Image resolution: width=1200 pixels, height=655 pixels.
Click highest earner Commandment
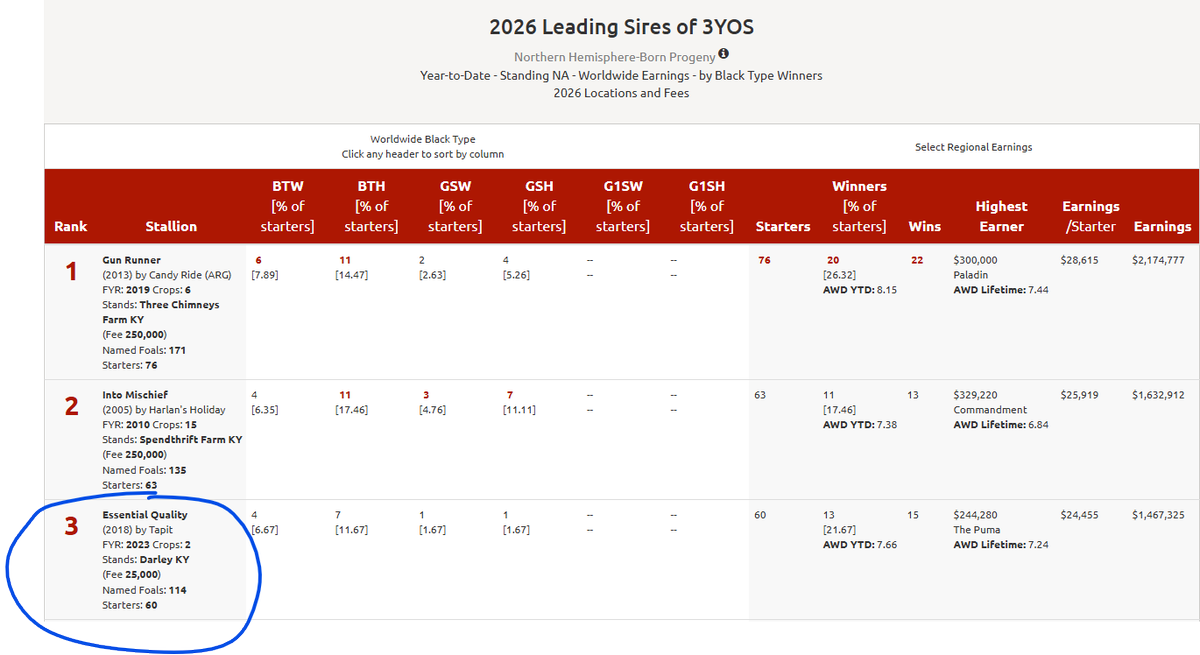[990, 410]
